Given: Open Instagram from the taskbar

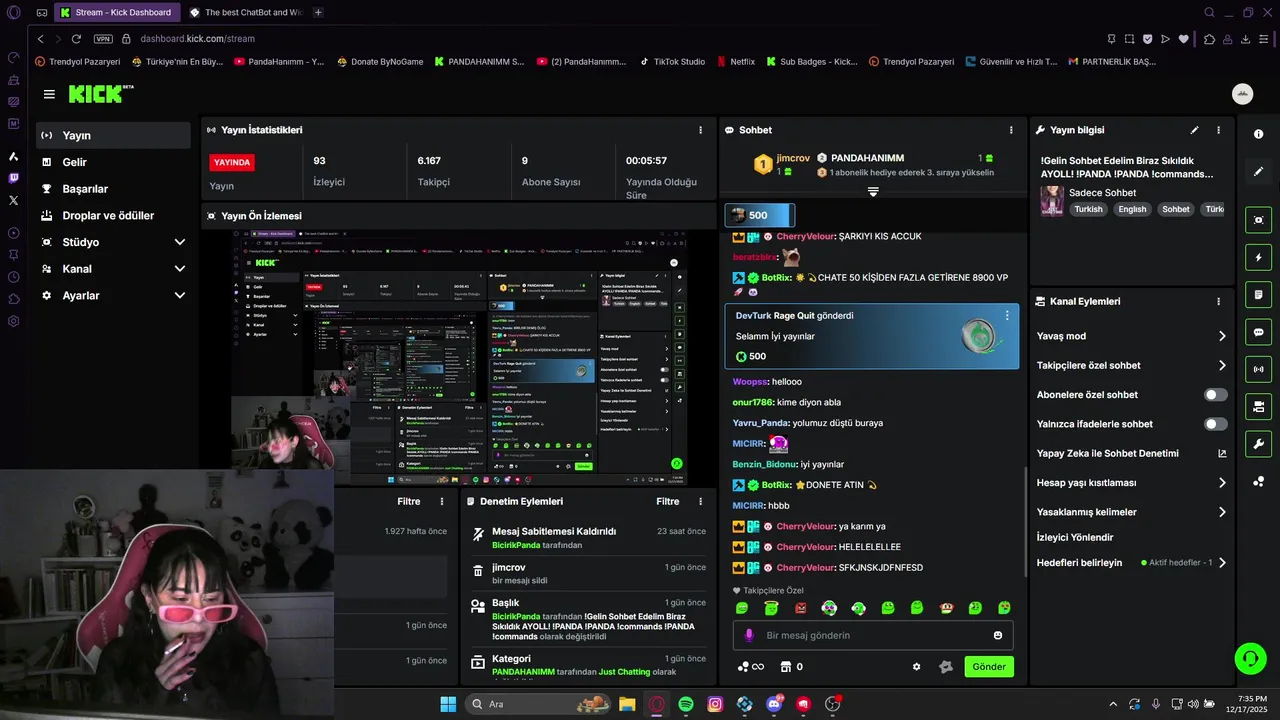Looking at the screenshot, I should [715, 704].
